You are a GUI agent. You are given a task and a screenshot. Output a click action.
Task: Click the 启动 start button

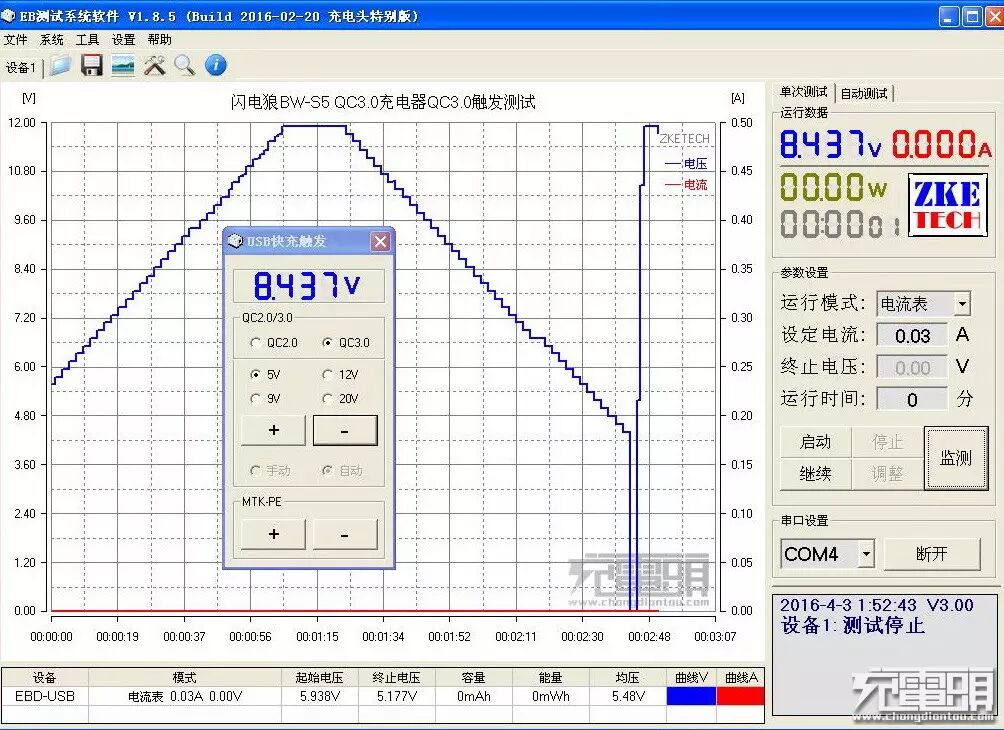click(x=816, y=442)
